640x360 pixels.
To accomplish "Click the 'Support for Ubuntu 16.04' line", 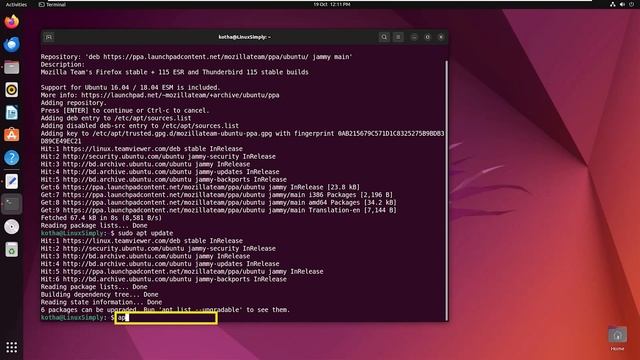I will pyautogui.click(x=130, y=87).
